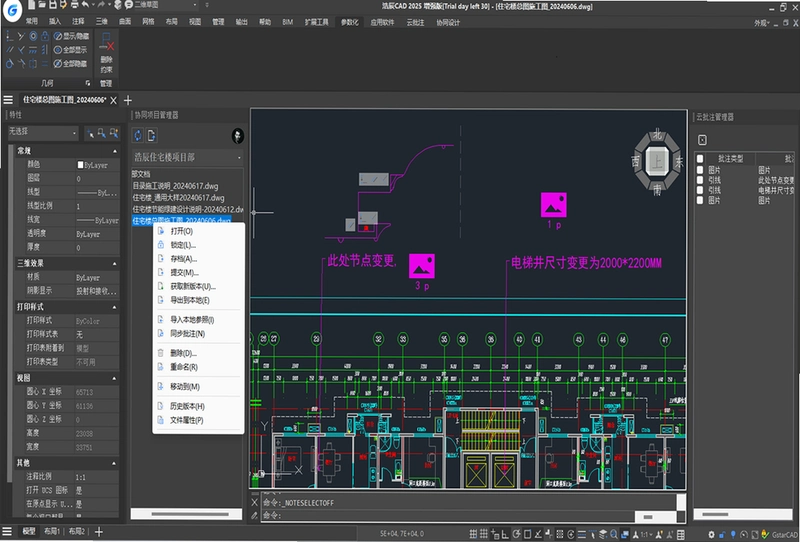The image size is (800, 542).
Task: Click the Print icon in quick access toolbar
Action: point(74,5)
